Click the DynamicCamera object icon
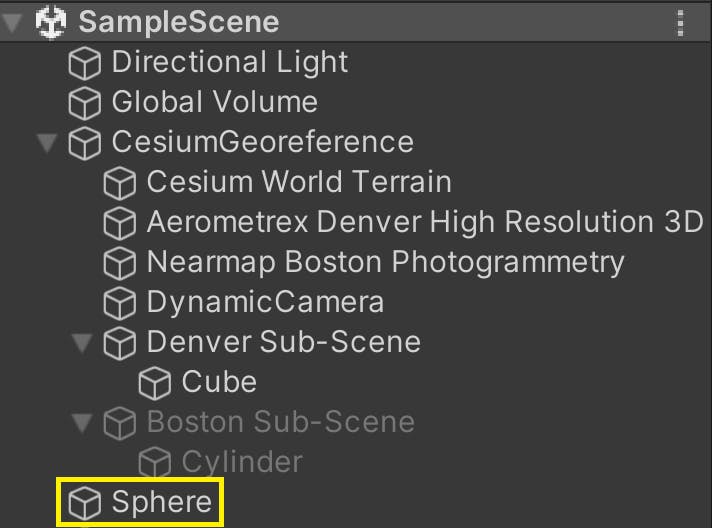Screen dimensions: 712x528 click(x=120, y=302)
